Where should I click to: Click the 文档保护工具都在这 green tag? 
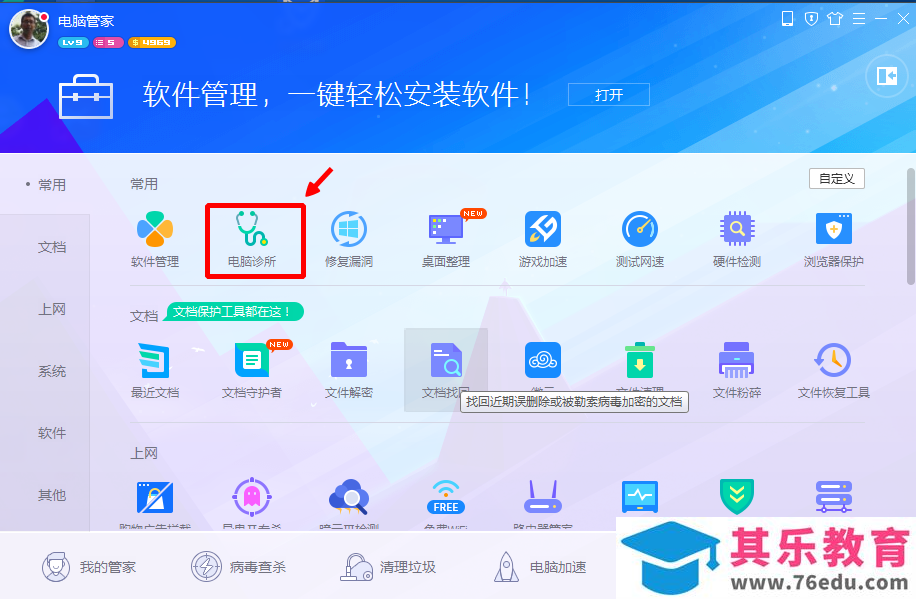point(233,311)
